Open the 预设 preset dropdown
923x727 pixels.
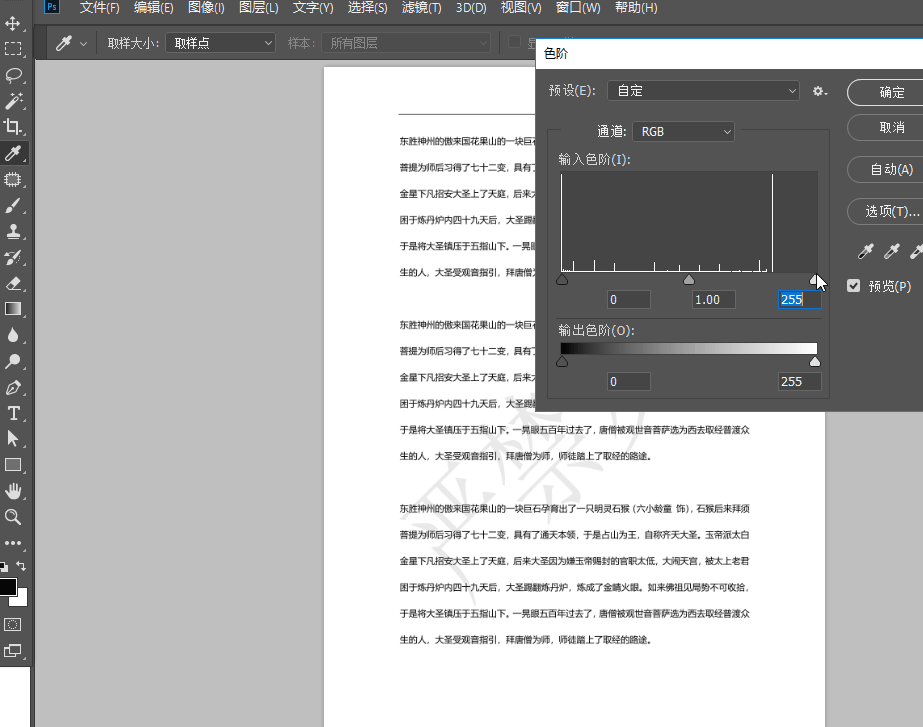pos(702,91)
